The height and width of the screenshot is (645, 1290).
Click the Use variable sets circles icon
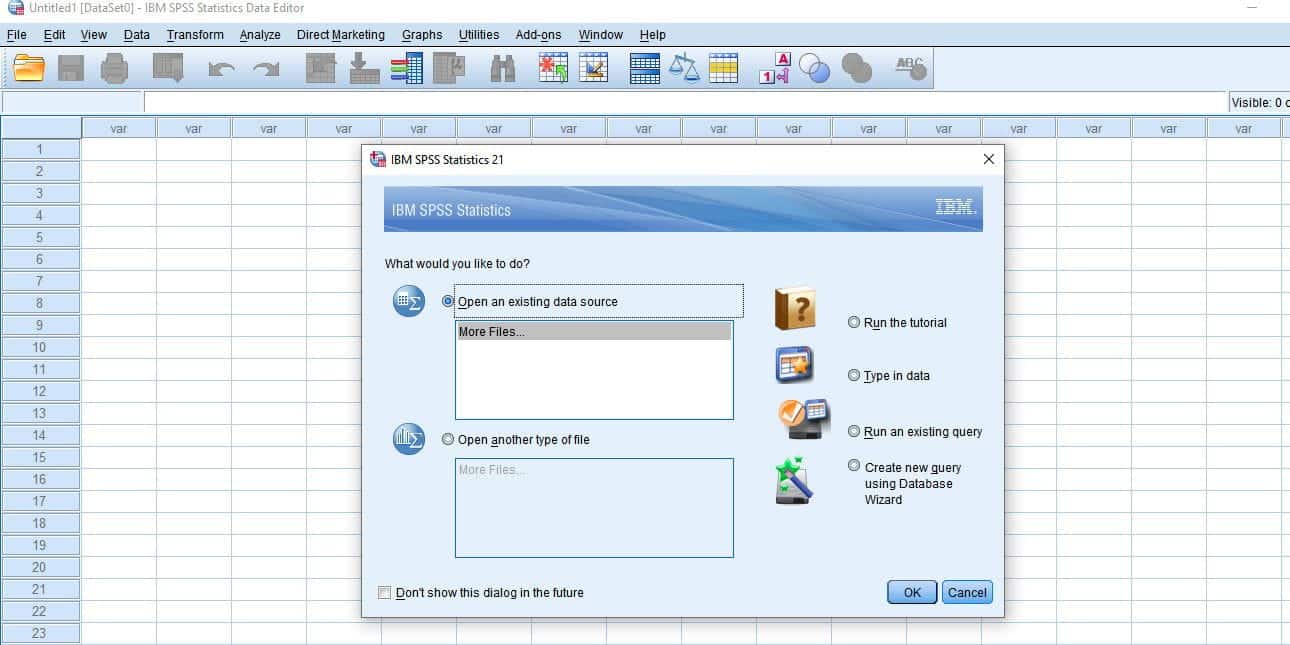pyautogui.click(x=814, y=68)
